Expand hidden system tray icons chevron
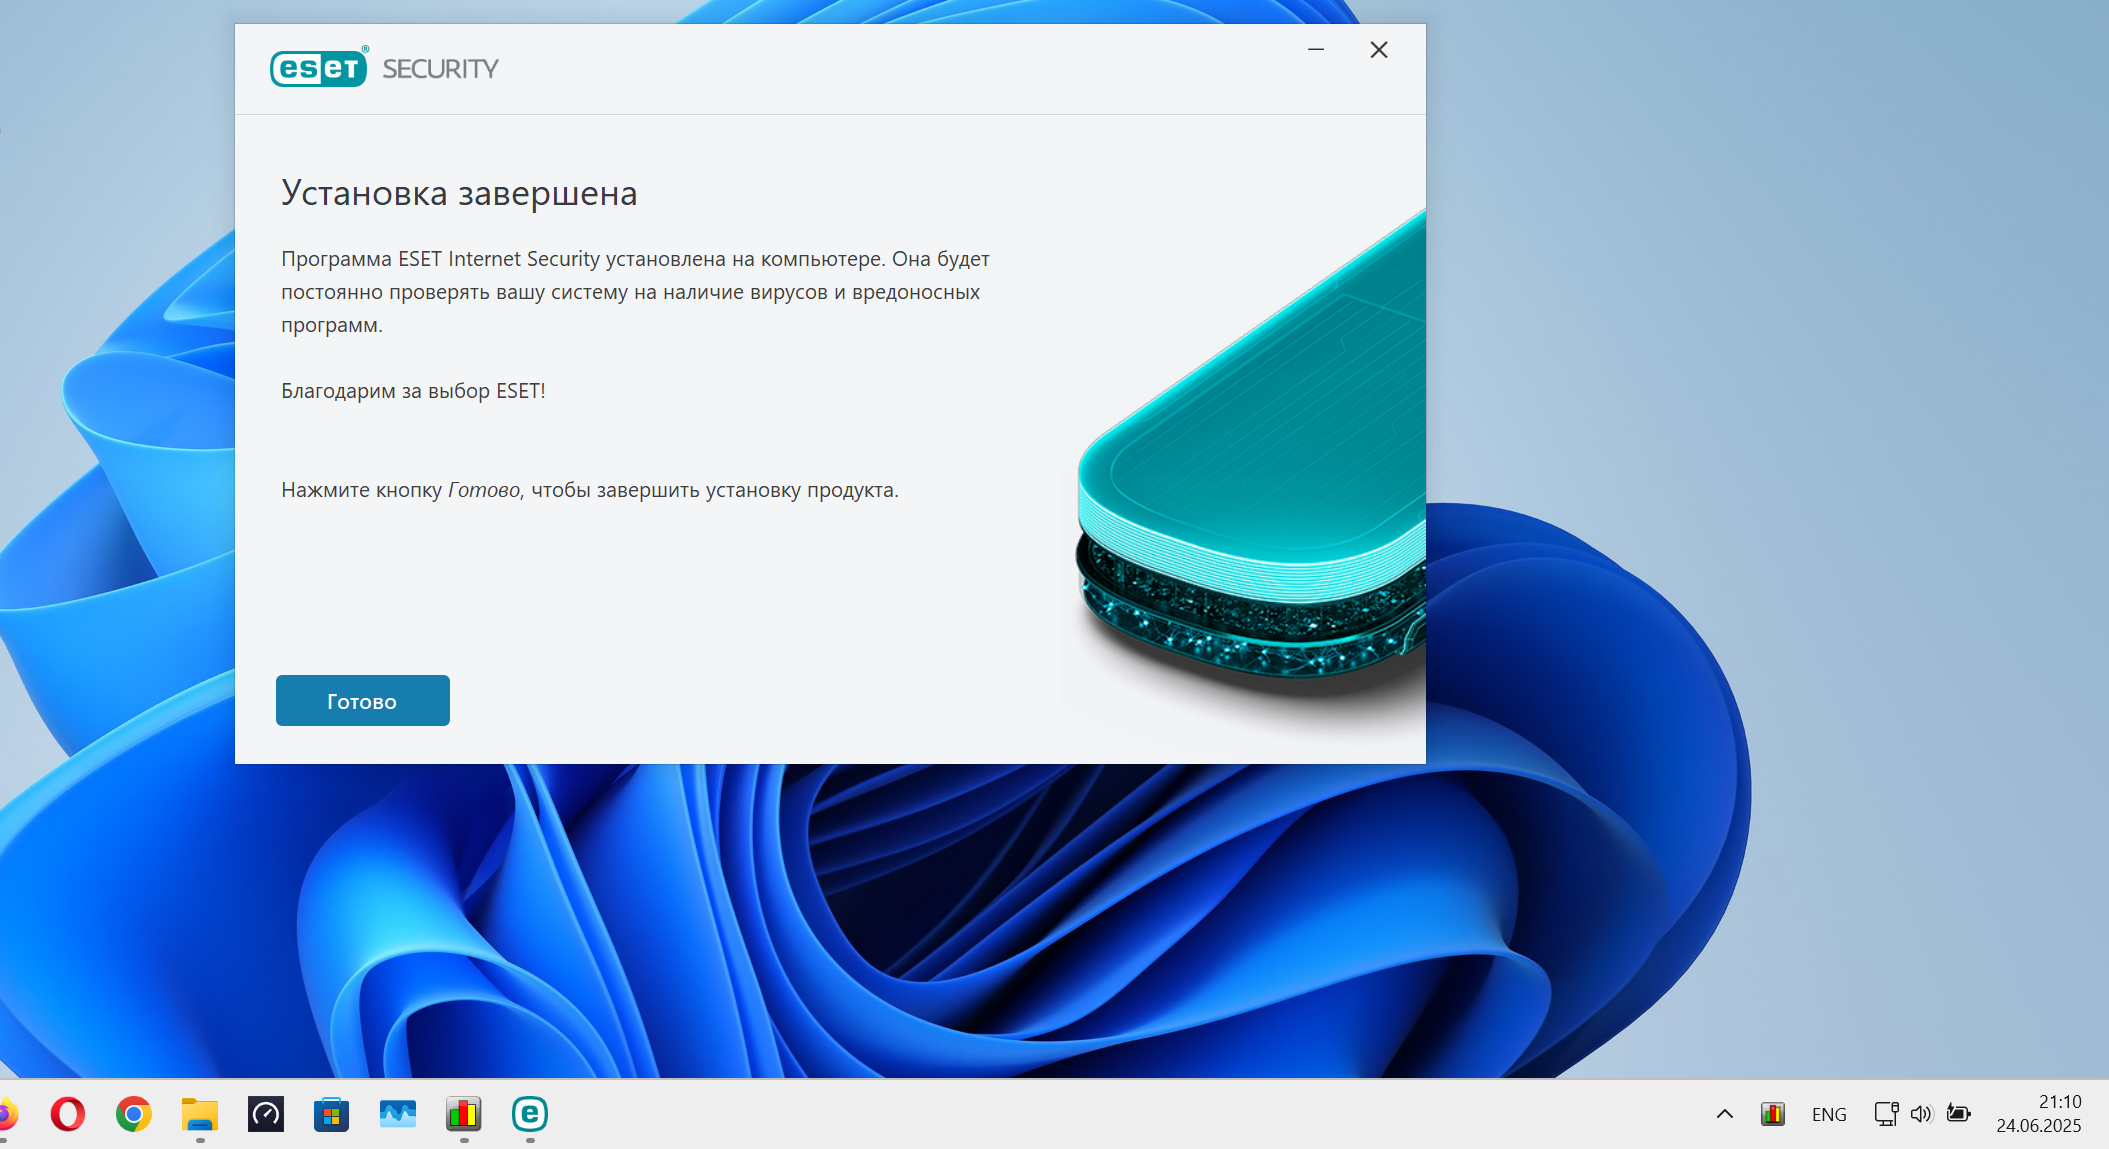Viewport: 2109px width, 1149px height. coord(1725,1113)
